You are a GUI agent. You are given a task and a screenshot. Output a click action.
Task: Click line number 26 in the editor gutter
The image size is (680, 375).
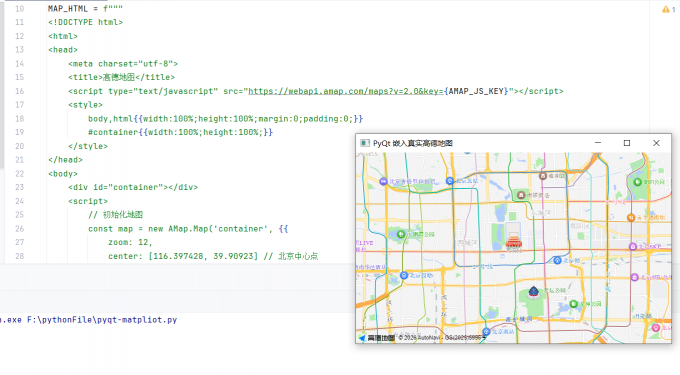[x=20, y=229]
